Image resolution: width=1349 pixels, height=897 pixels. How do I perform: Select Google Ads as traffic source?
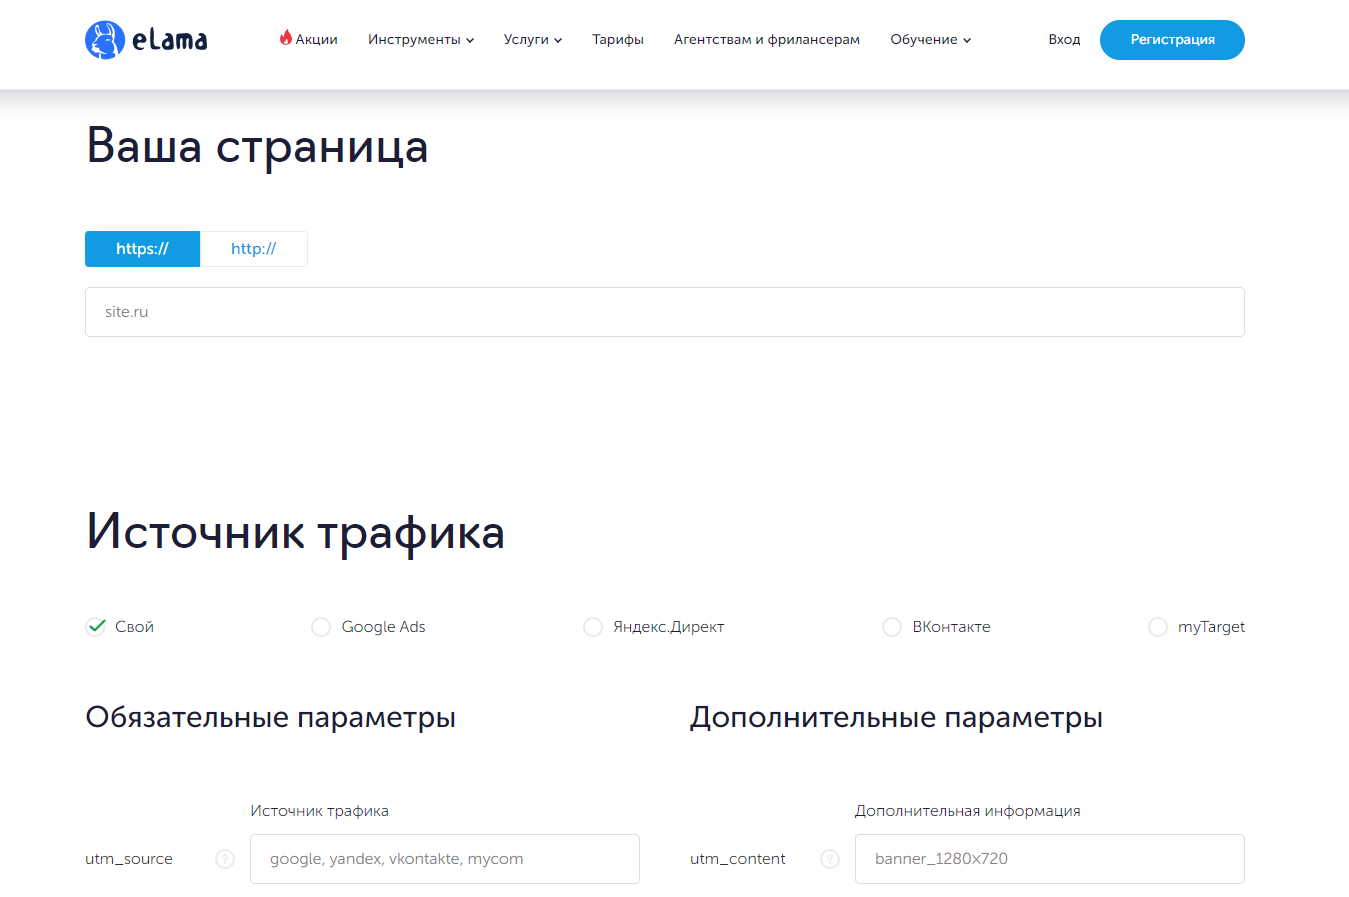tap(321, 627)
